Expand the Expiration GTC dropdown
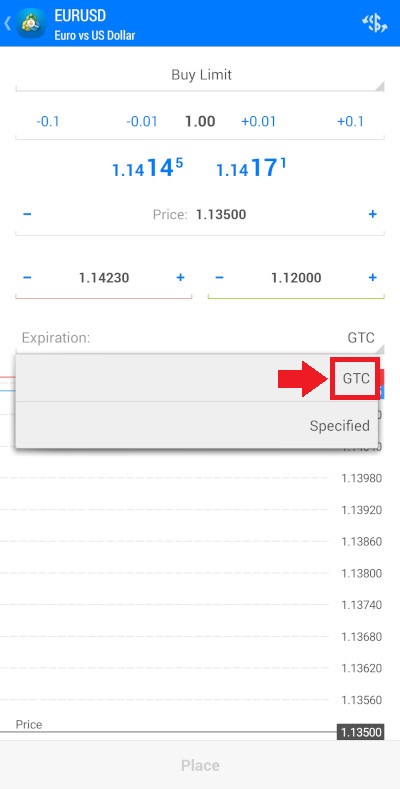The image size is (400, 789). click(x=200, y=338)
